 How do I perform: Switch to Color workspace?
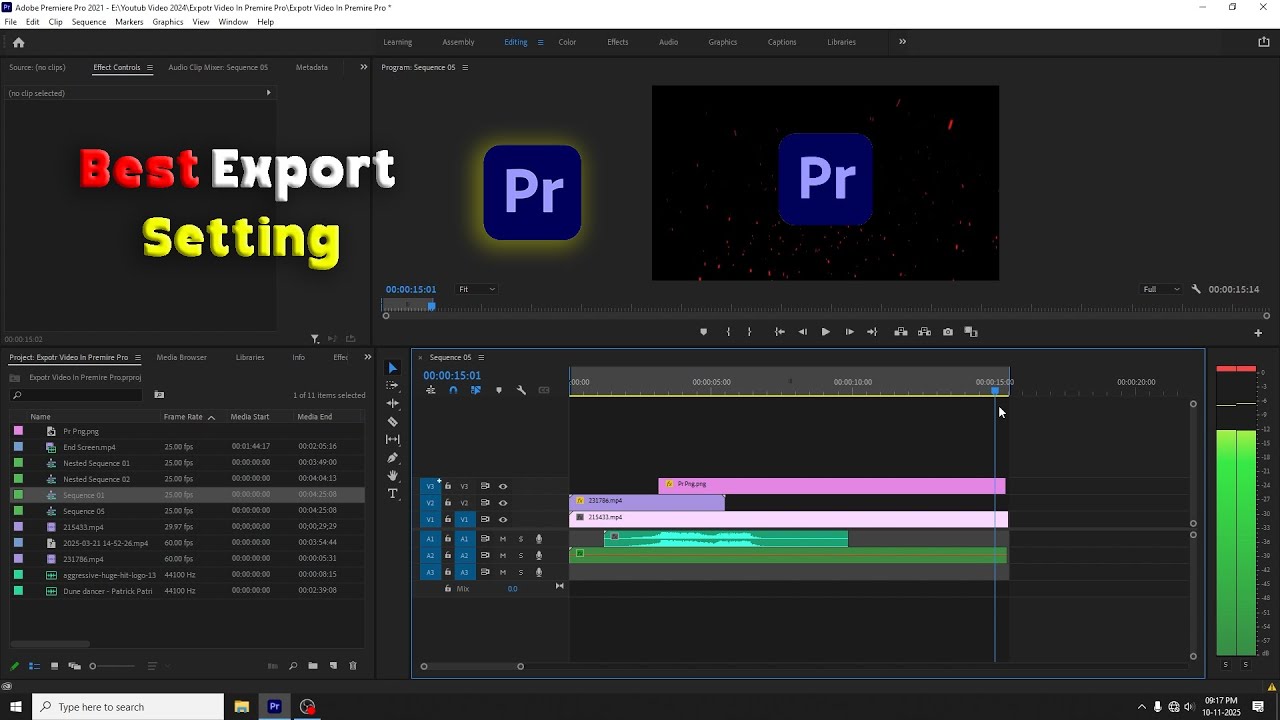[x=567, y=42]
